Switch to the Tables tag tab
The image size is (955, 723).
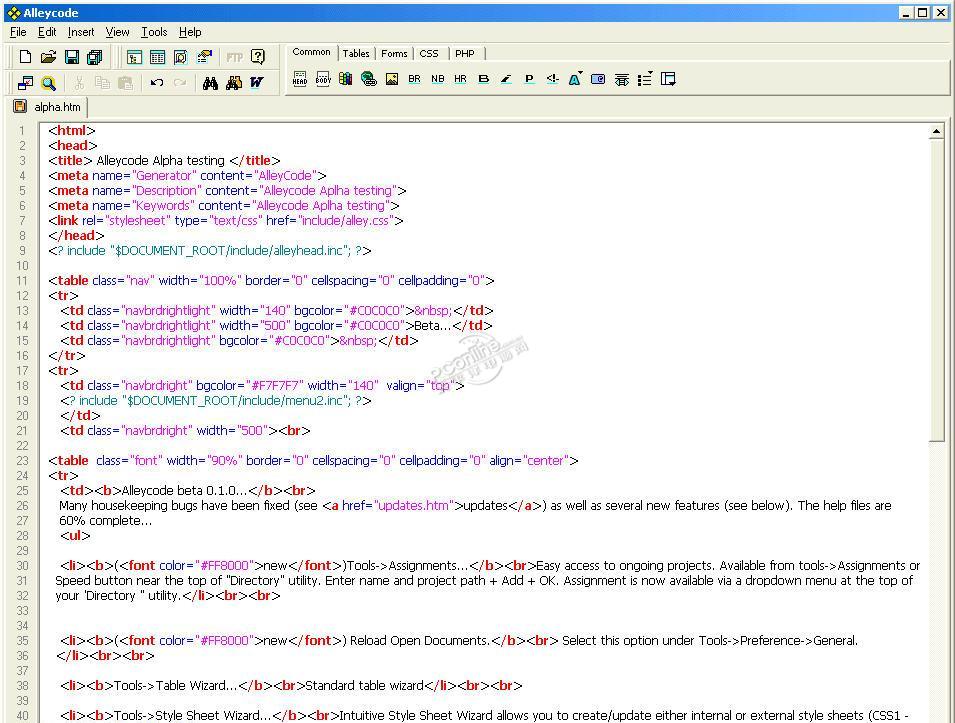(356, 54)
